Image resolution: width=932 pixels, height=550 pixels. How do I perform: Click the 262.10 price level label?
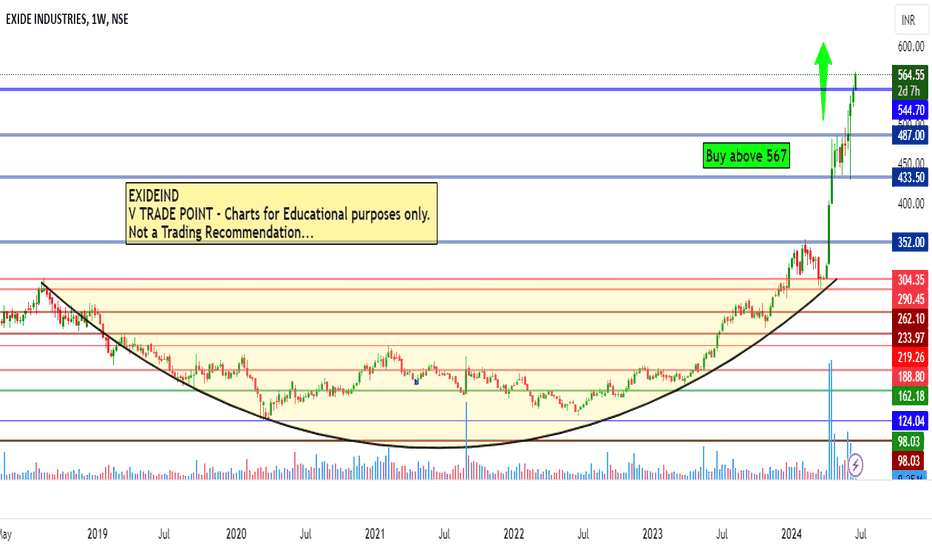pyautogui.click(x=911, y=319)
